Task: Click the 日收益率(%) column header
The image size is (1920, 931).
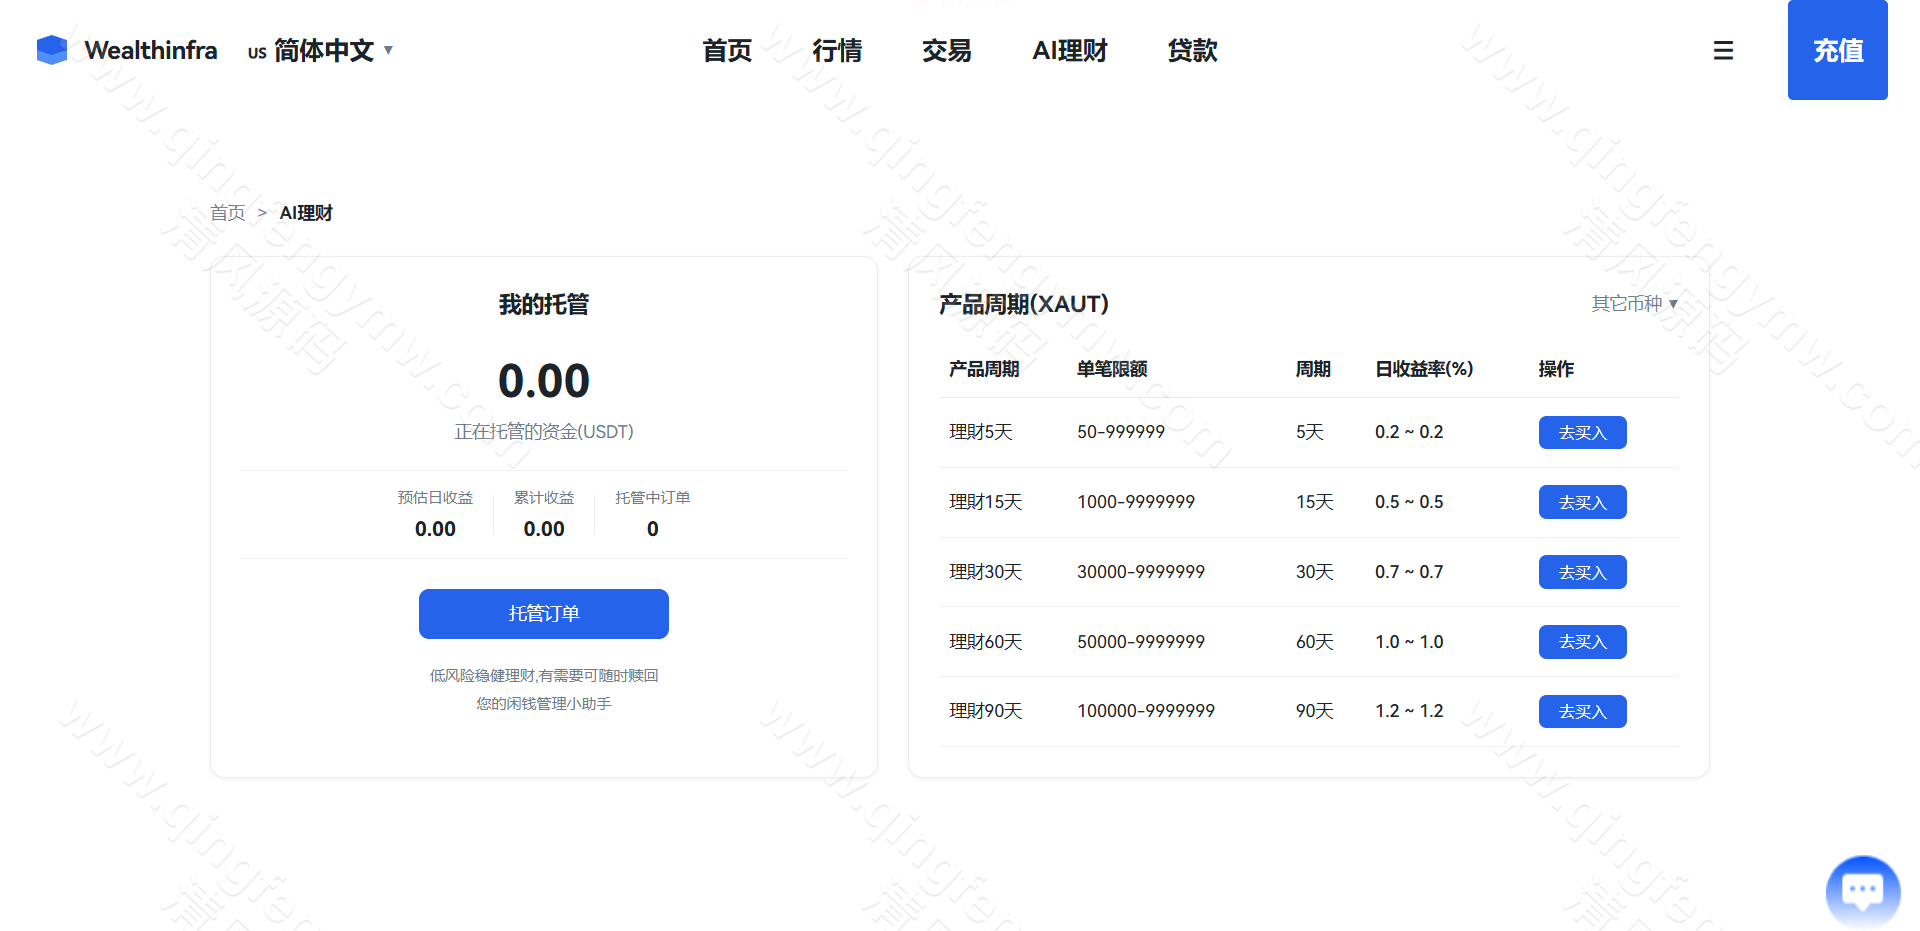Action: (1424, 369)
